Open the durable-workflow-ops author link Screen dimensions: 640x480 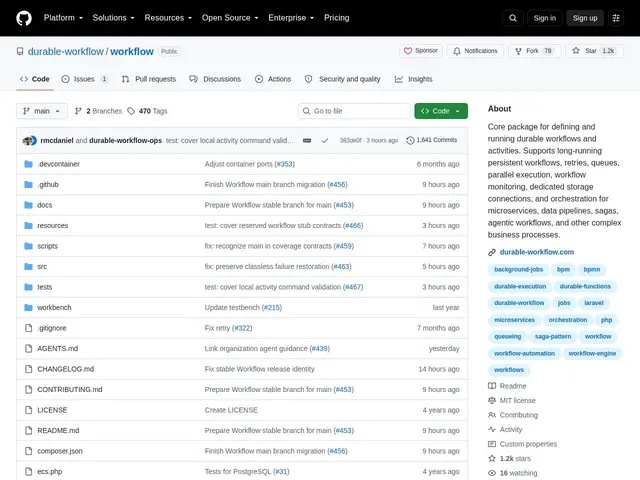[x=125, y=140]
